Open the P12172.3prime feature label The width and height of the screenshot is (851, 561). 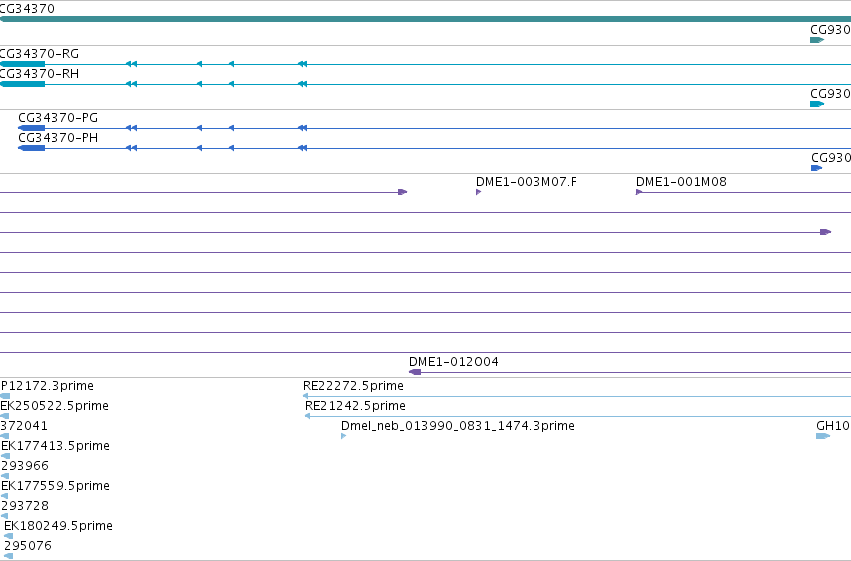pyautogui.click(x=47, y=386)
